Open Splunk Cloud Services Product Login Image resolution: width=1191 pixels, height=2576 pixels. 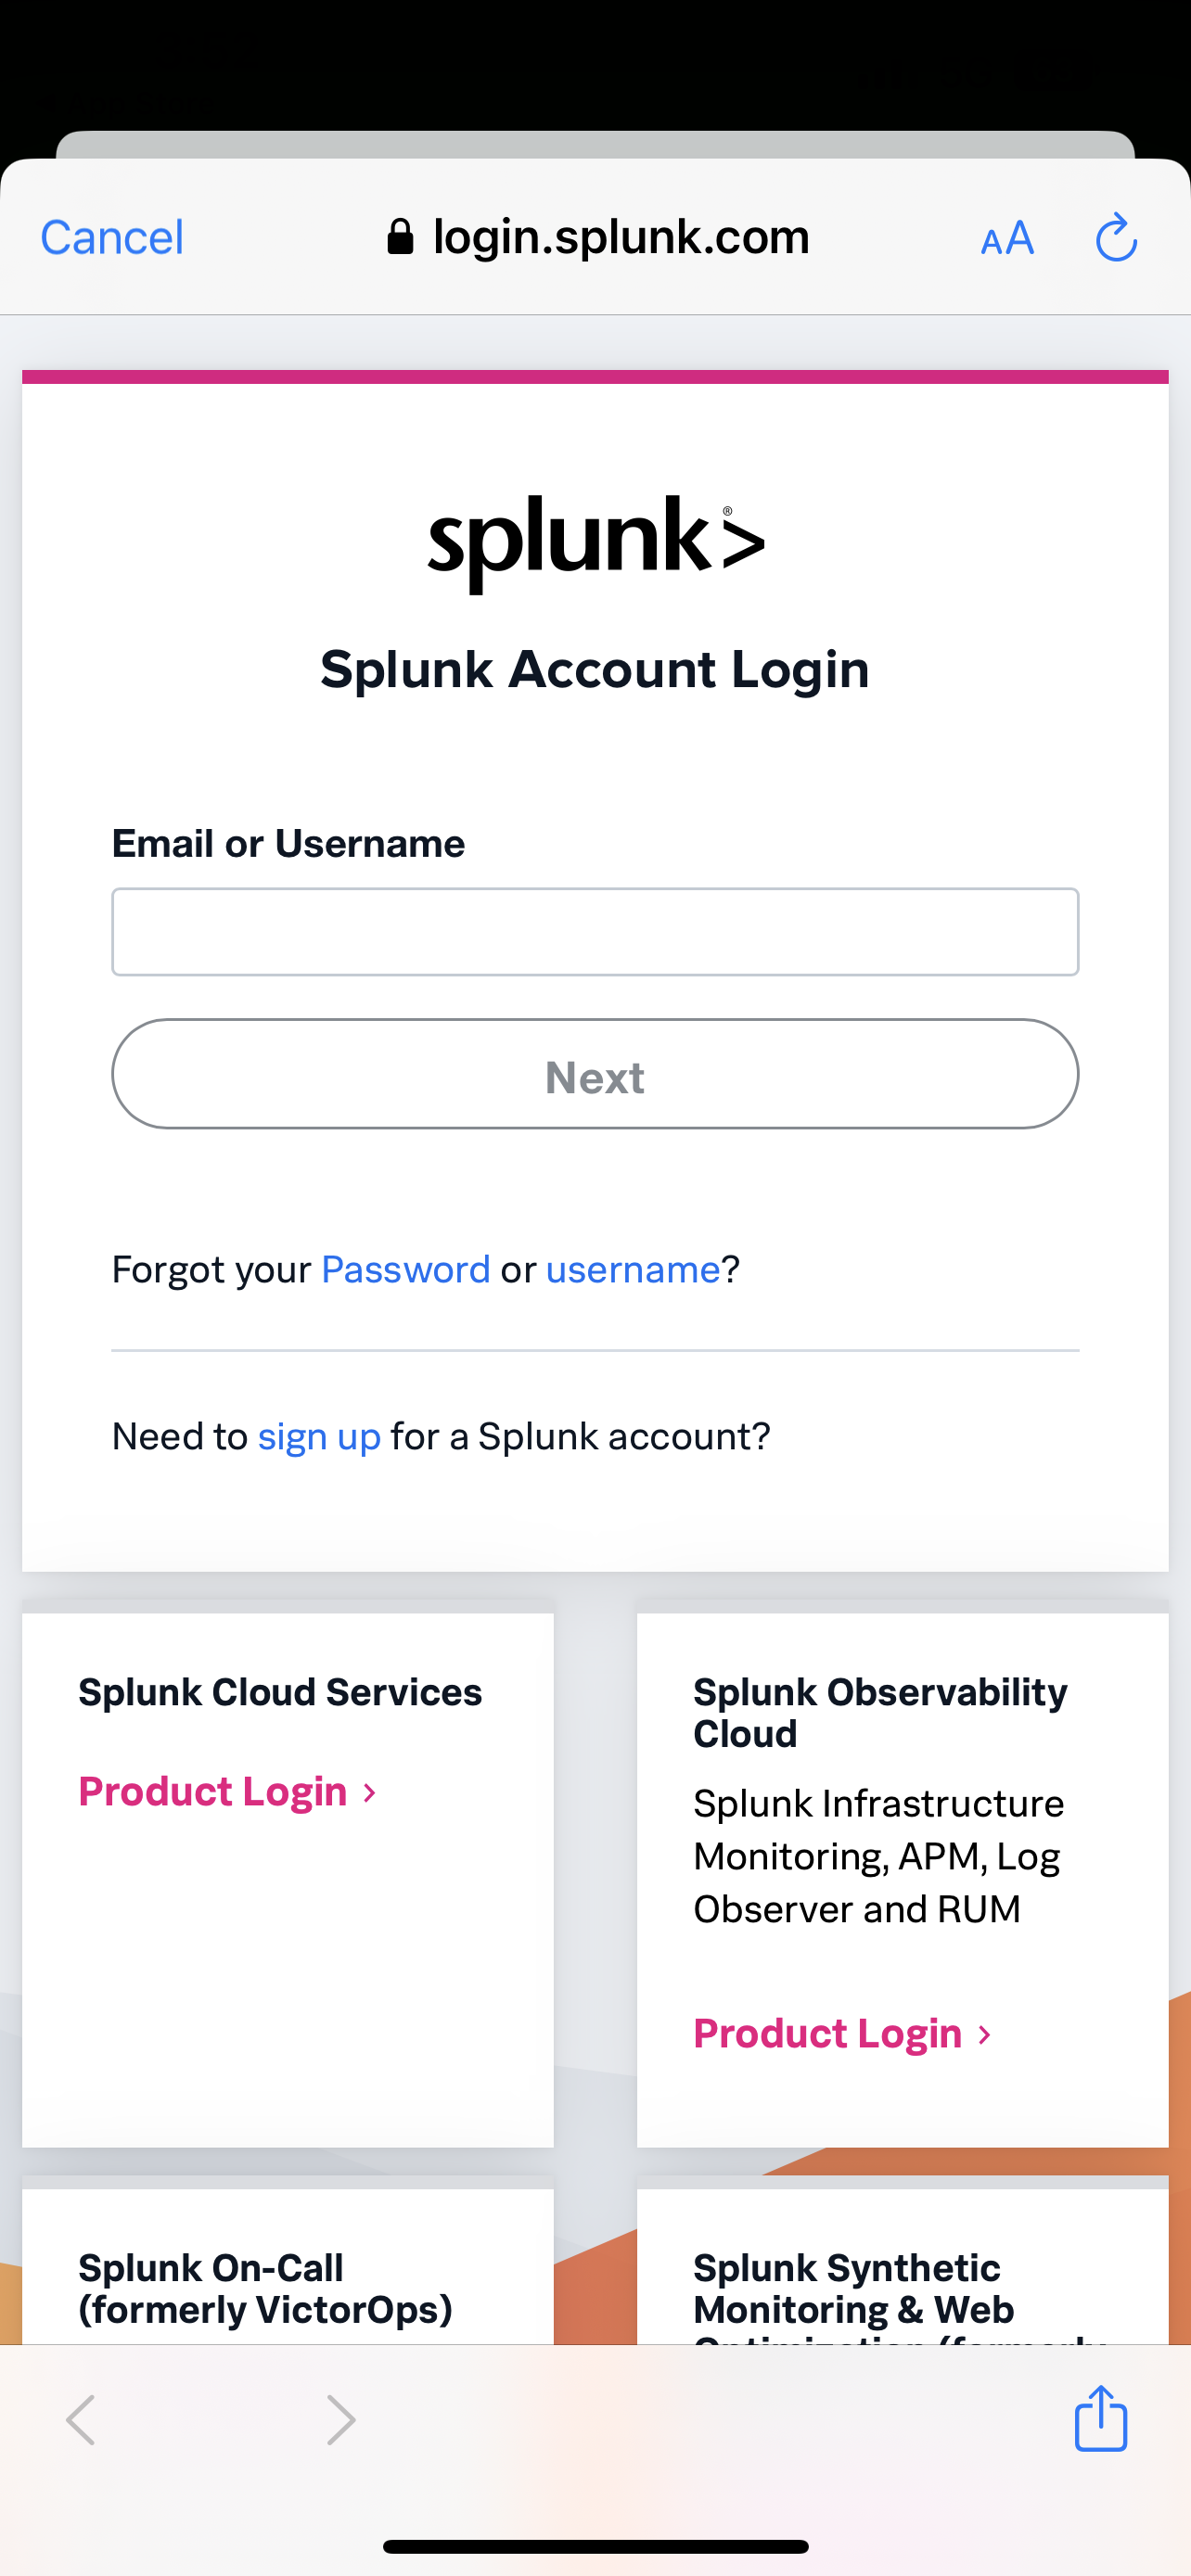click(x=228, y=1791)
